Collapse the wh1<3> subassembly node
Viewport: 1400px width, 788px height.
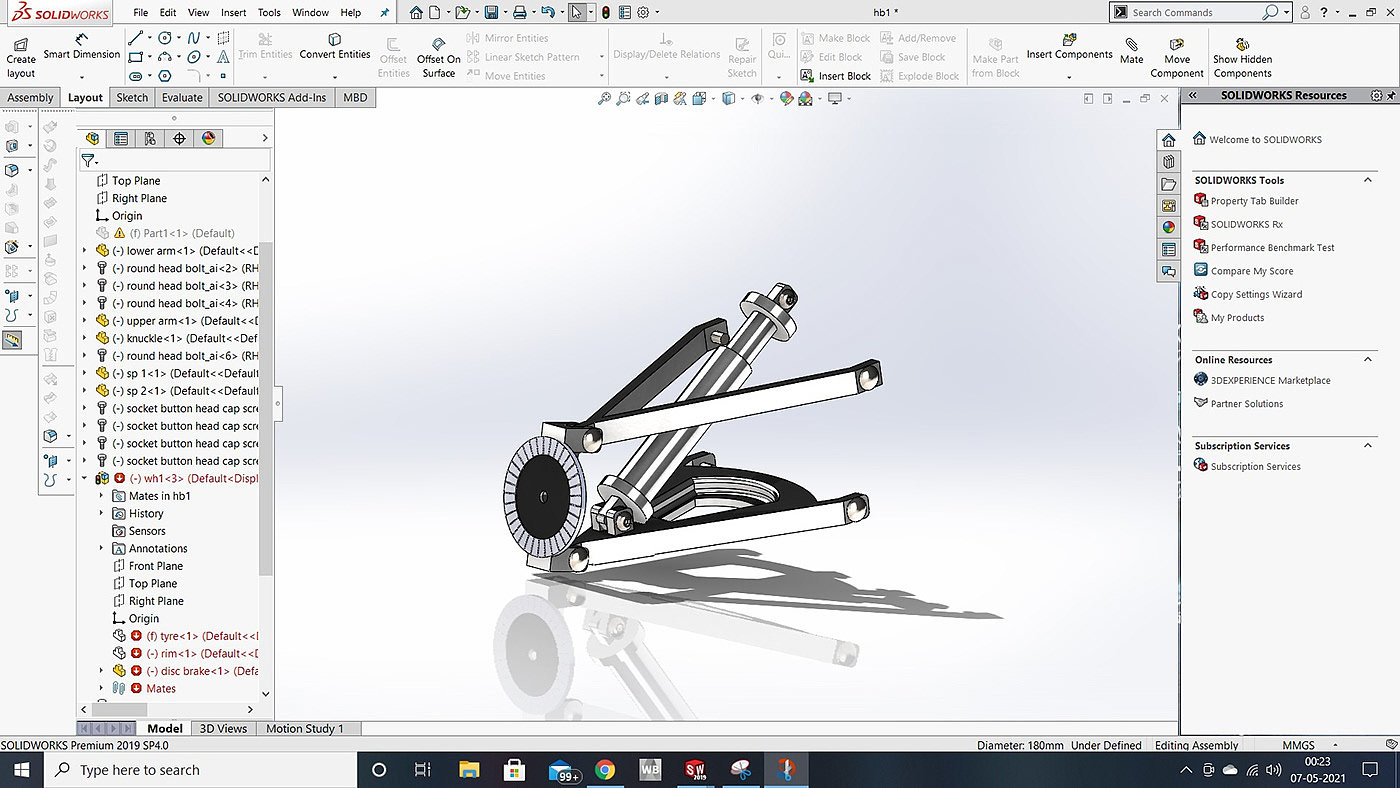point(85,479)
